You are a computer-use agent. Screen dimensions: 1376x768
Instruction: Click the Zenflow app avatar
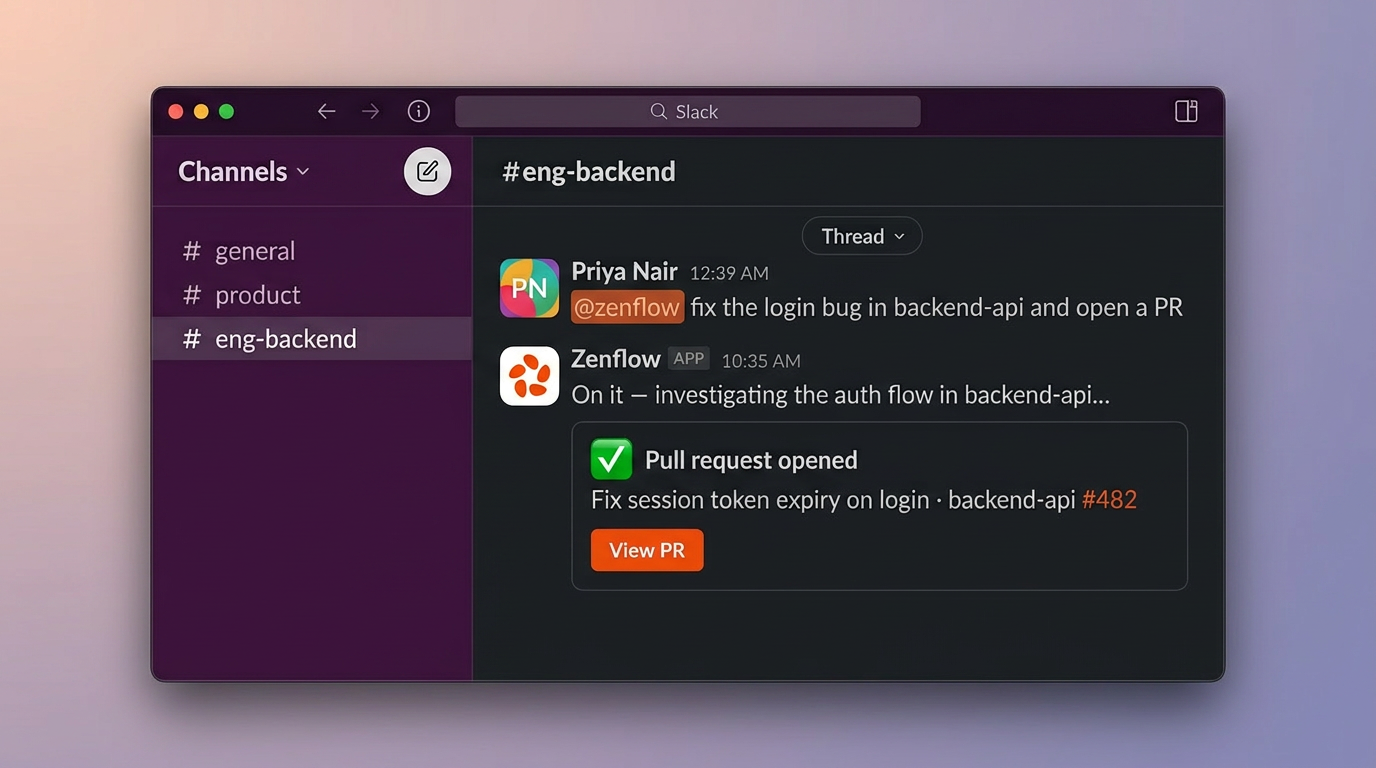coord(529,376)
